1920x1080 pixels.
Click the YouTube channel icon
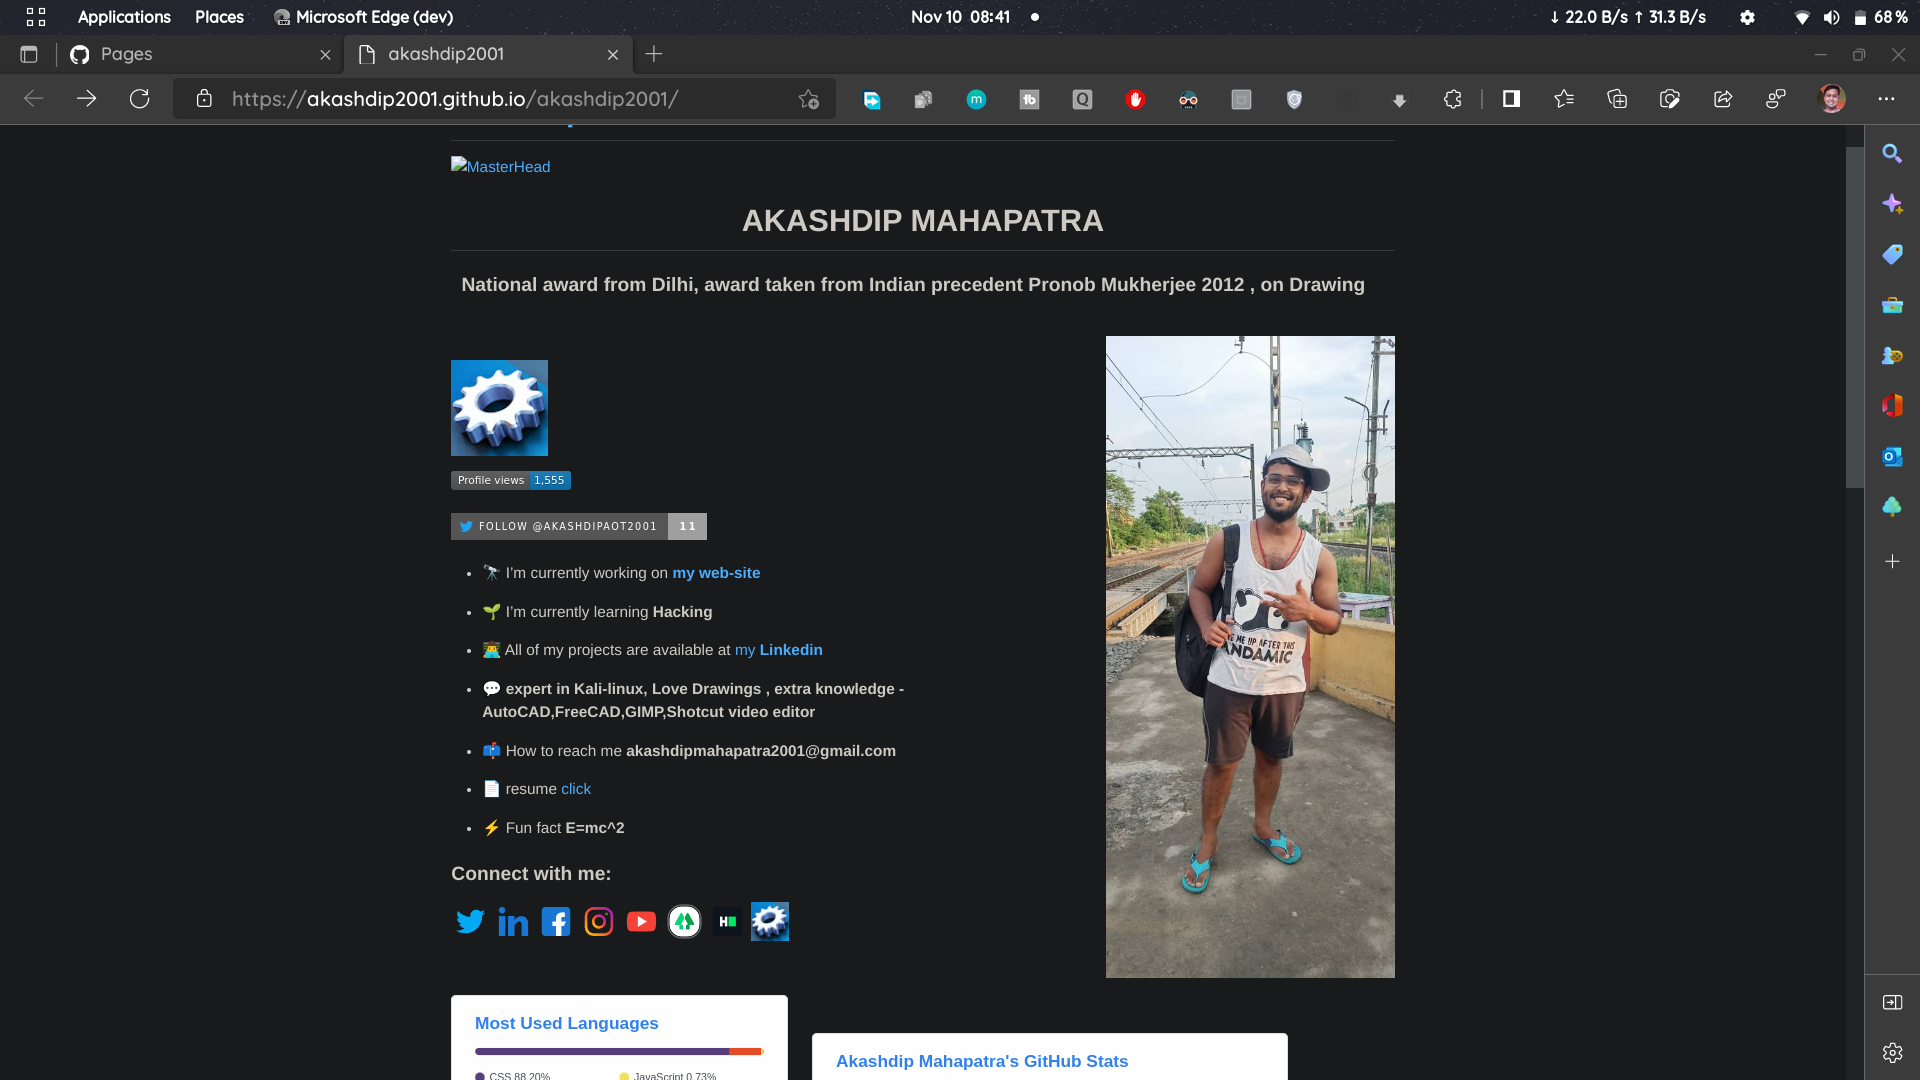641,921
